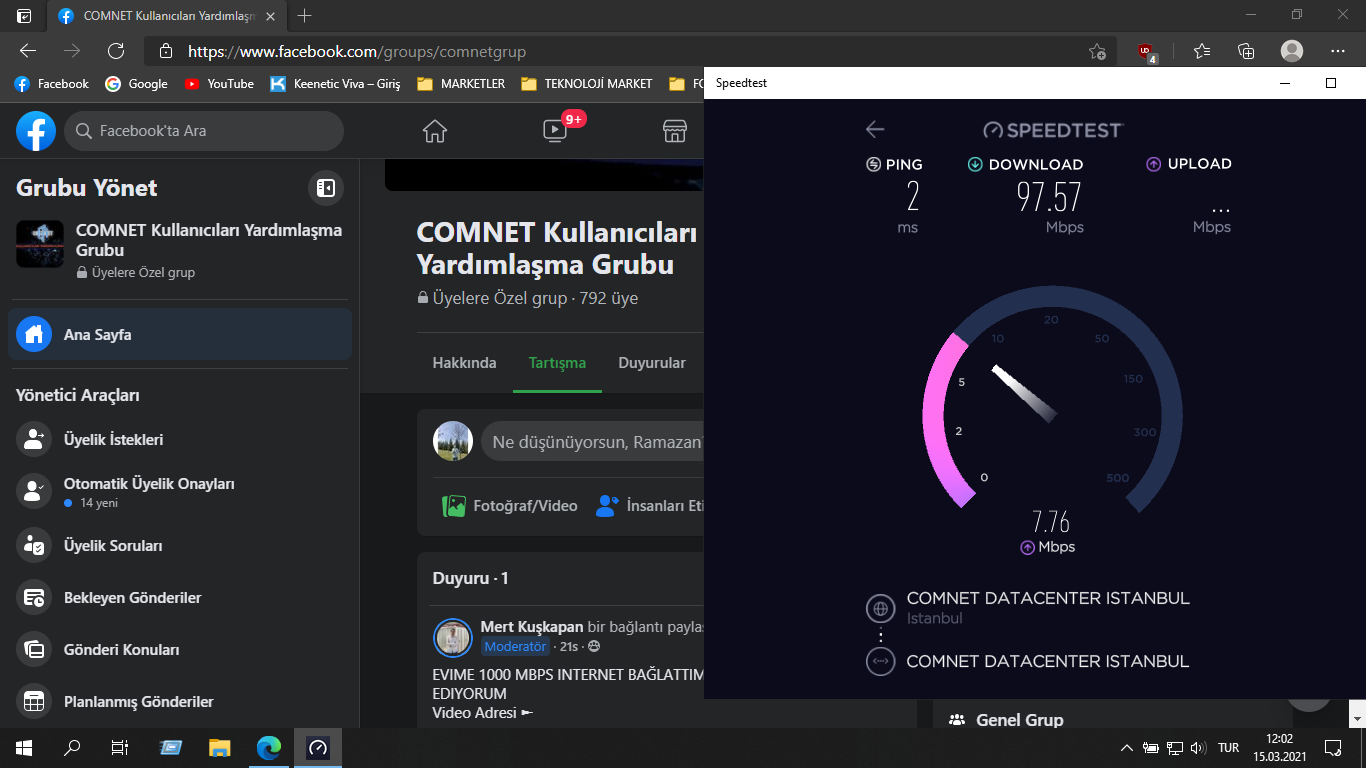Click the browser address bar URL
The height and width of the screenshot is (768, 1366).
point(357,51)
